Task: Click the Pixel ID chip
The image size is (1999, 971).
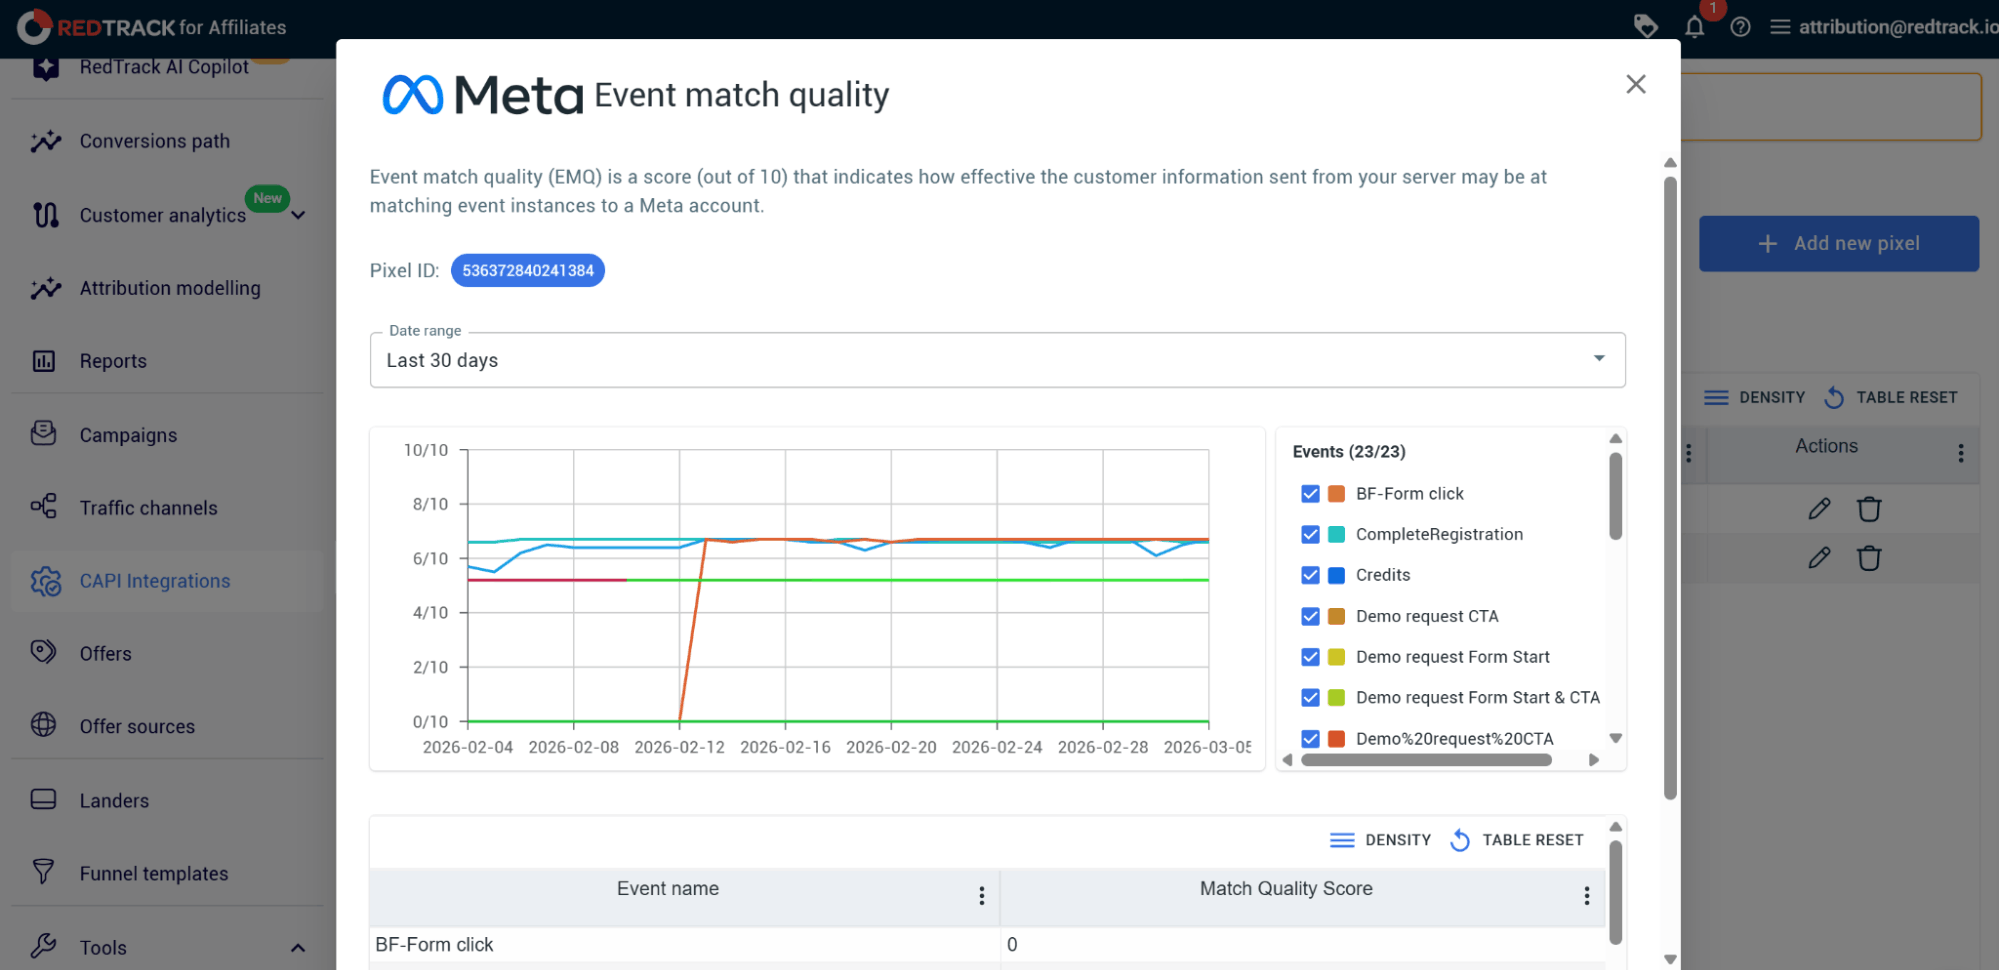Action: click(x=527, y=271)
